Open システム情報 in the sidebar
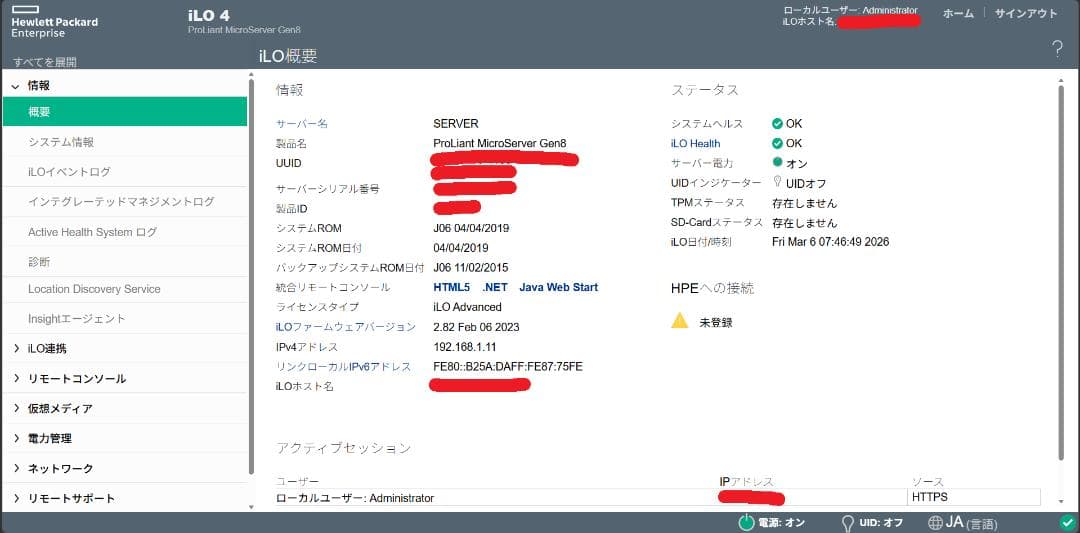This screenshot has height=533, width=1080. (125, 142)
